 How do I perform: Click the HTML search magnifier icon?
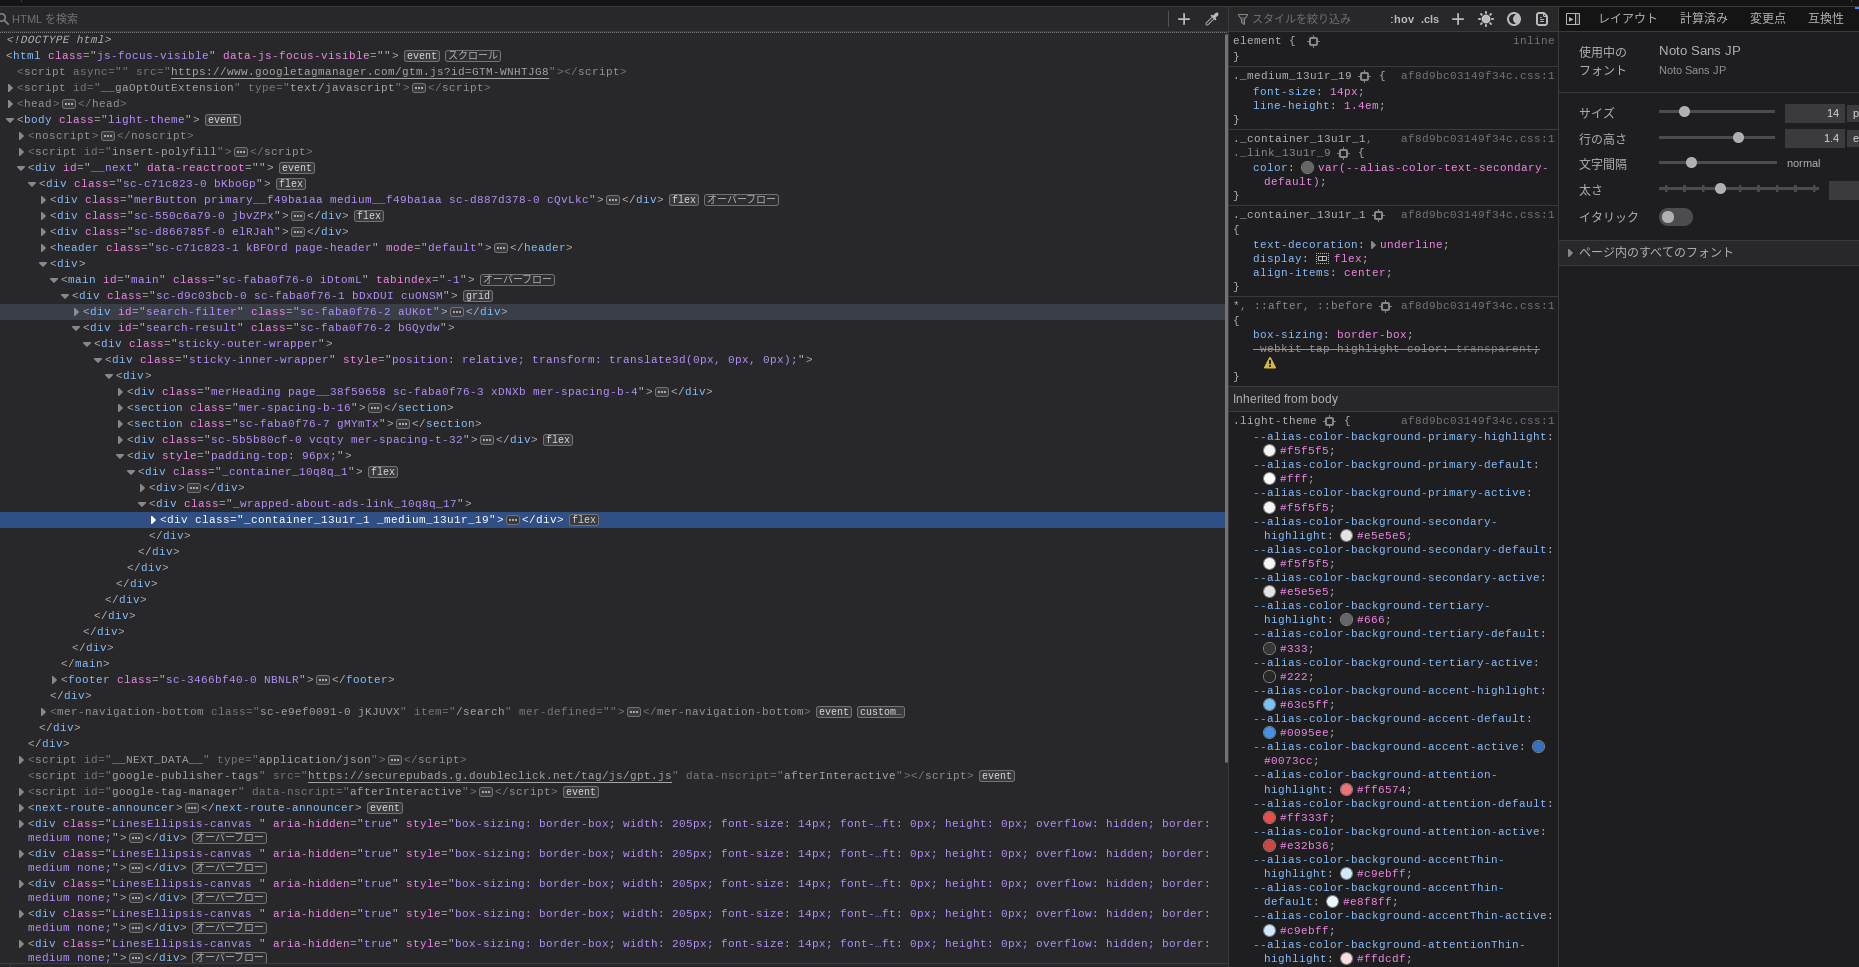pos(7,18)
